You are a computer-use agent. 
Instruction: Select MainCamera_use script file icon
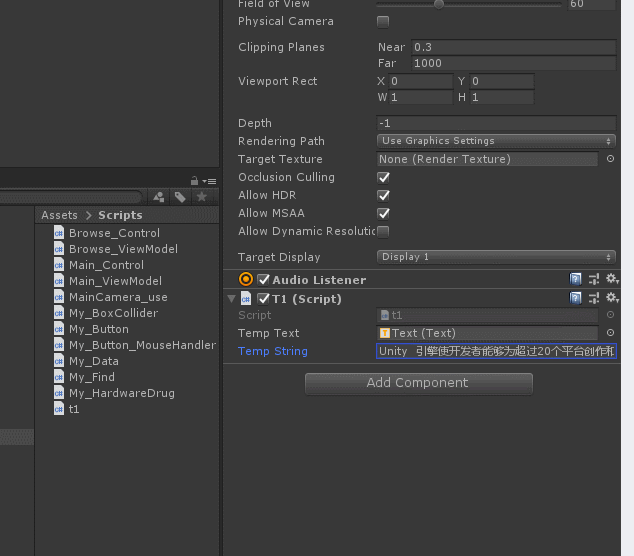click(x=59, y=297)
